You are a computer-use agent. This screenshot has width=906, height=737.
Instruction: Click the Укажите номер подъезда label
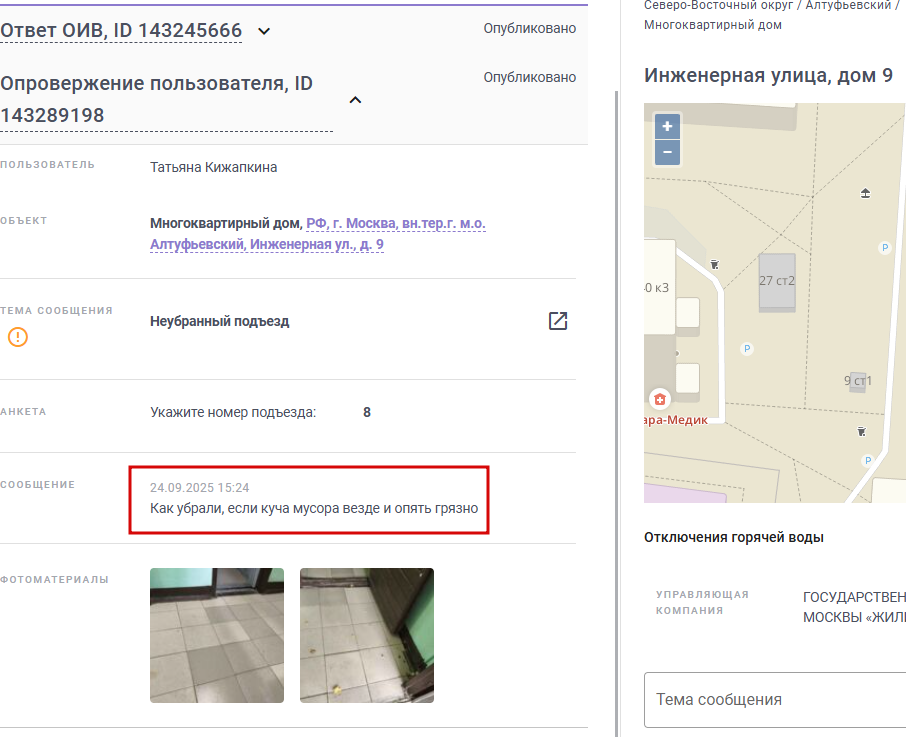[233, 412]
